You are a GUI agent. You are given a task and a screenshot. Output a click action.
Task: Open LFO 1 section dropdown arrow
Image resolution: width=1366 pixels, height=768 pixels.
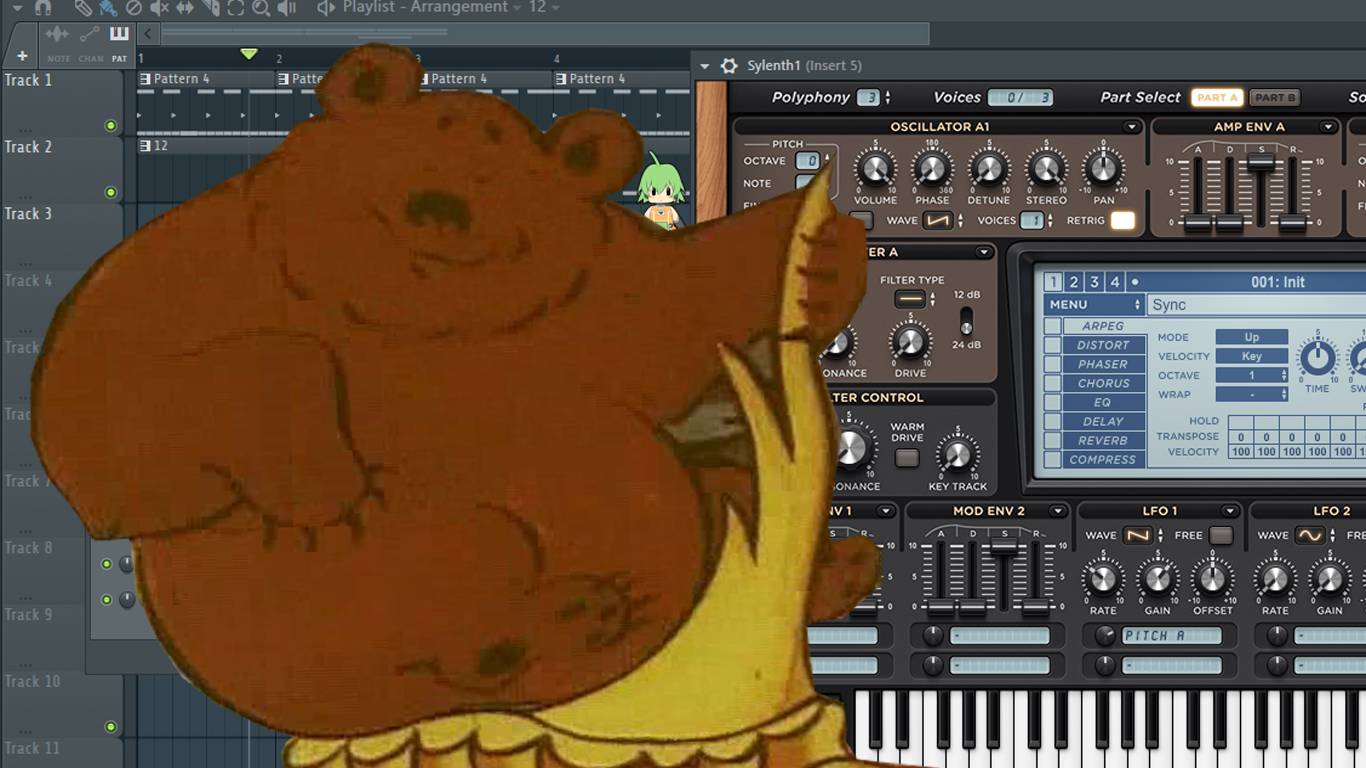(x=1230, y=511)
